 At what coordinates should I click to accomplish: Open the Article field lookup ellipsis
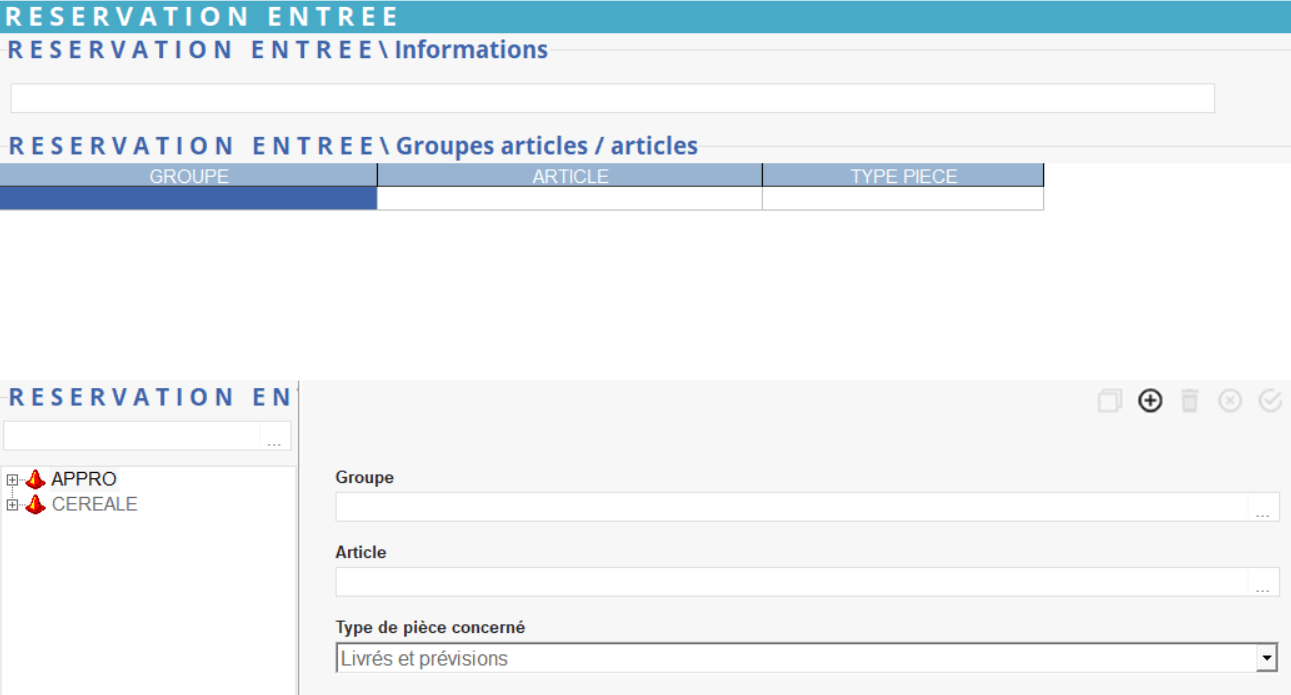1263,583
